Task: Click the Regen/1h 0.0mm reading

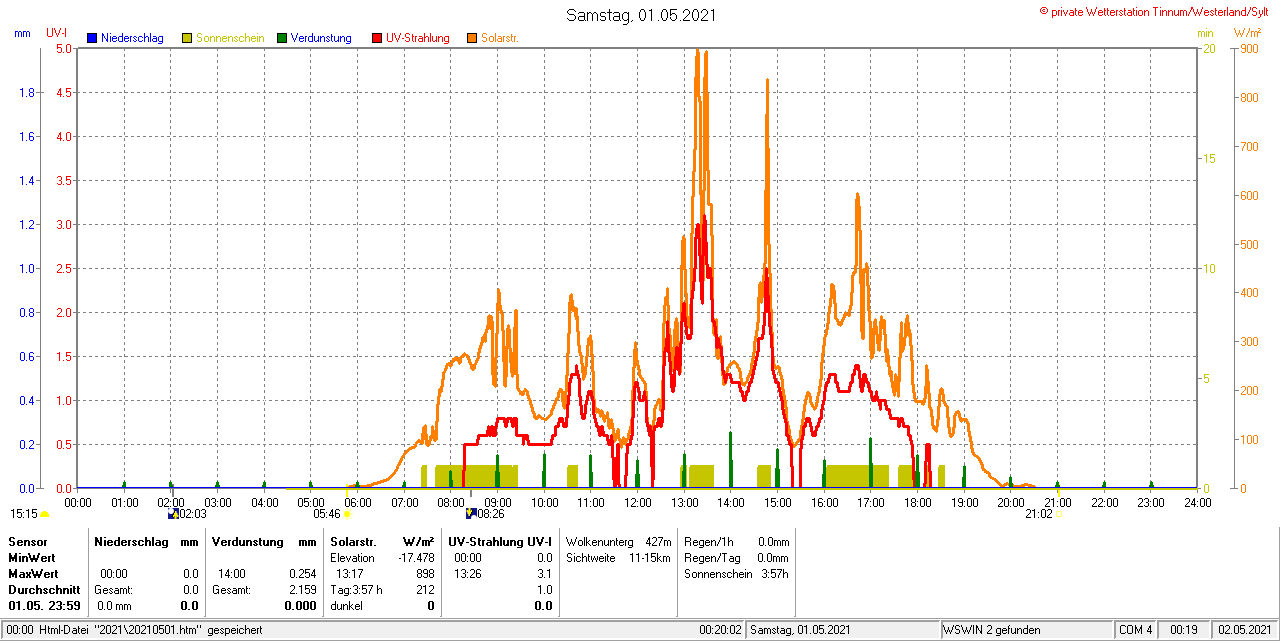Action: point(737,541)
